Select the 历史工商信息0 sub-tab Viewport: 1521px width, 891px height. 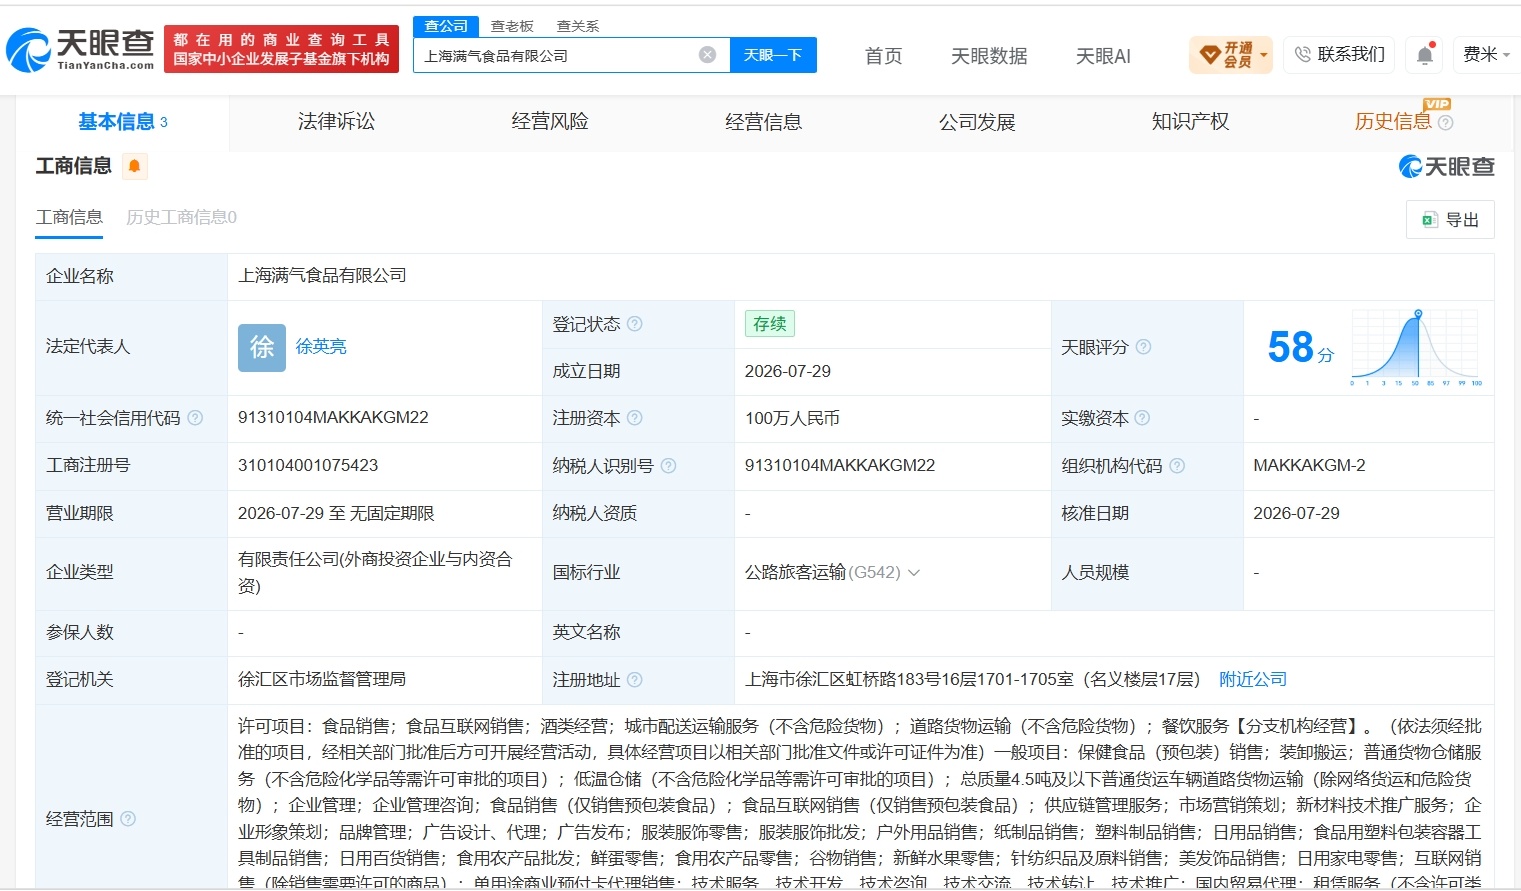point(181,217)
